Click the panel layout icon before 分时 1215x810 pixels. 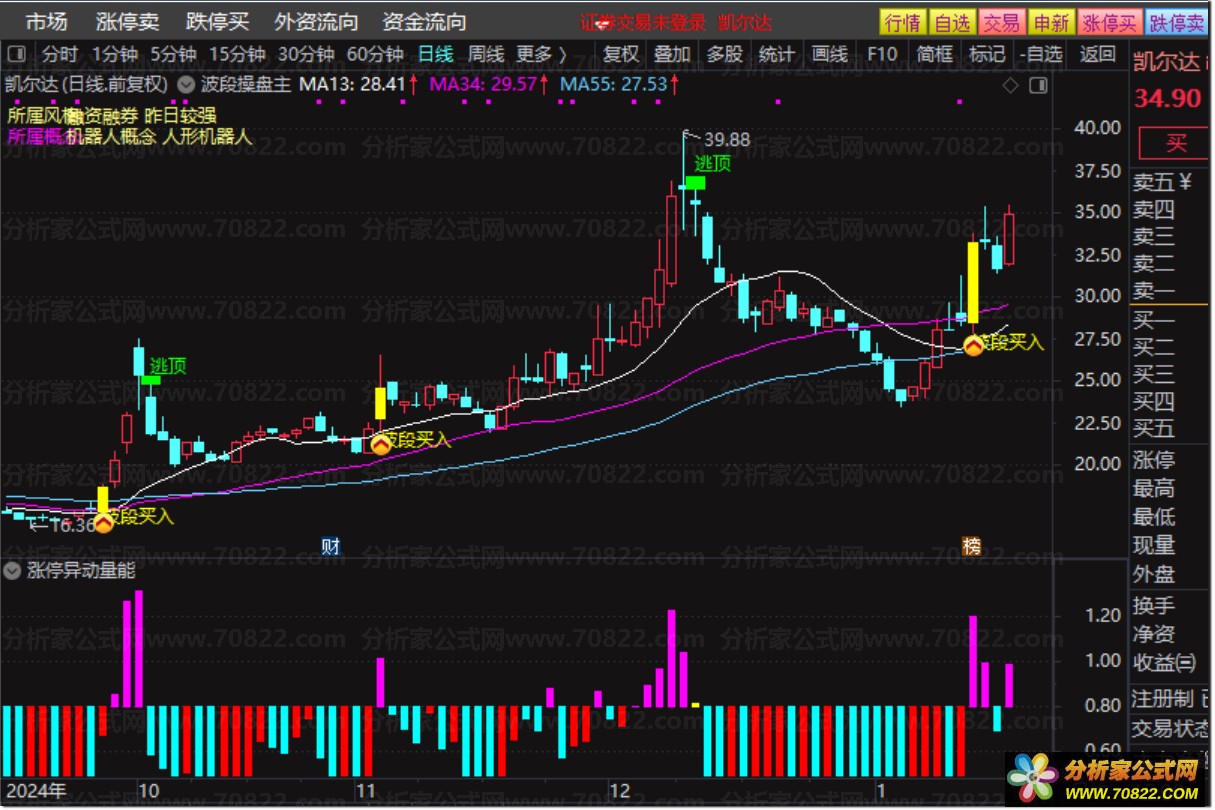click(18, 54)
